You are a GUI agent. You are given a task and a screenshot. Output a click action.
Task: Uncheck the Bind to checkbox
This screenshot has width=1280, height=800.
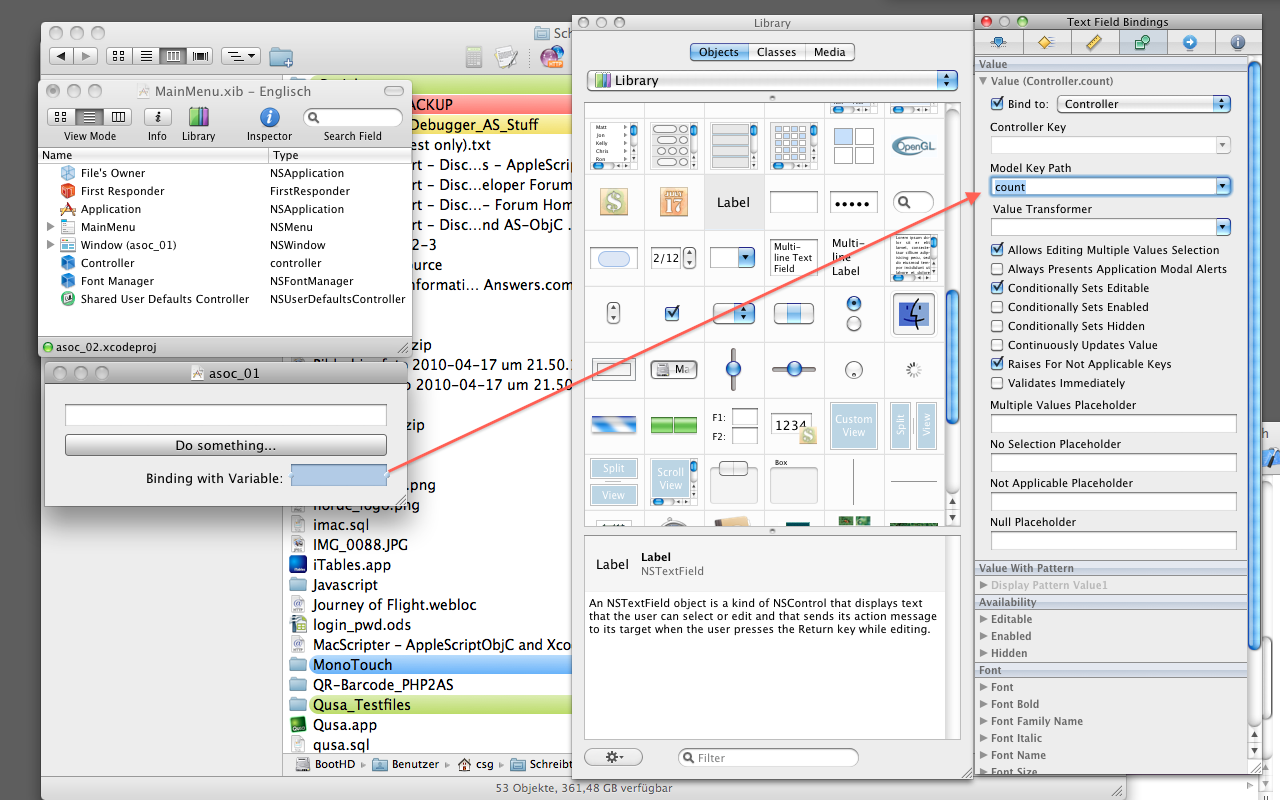(997, 104)
